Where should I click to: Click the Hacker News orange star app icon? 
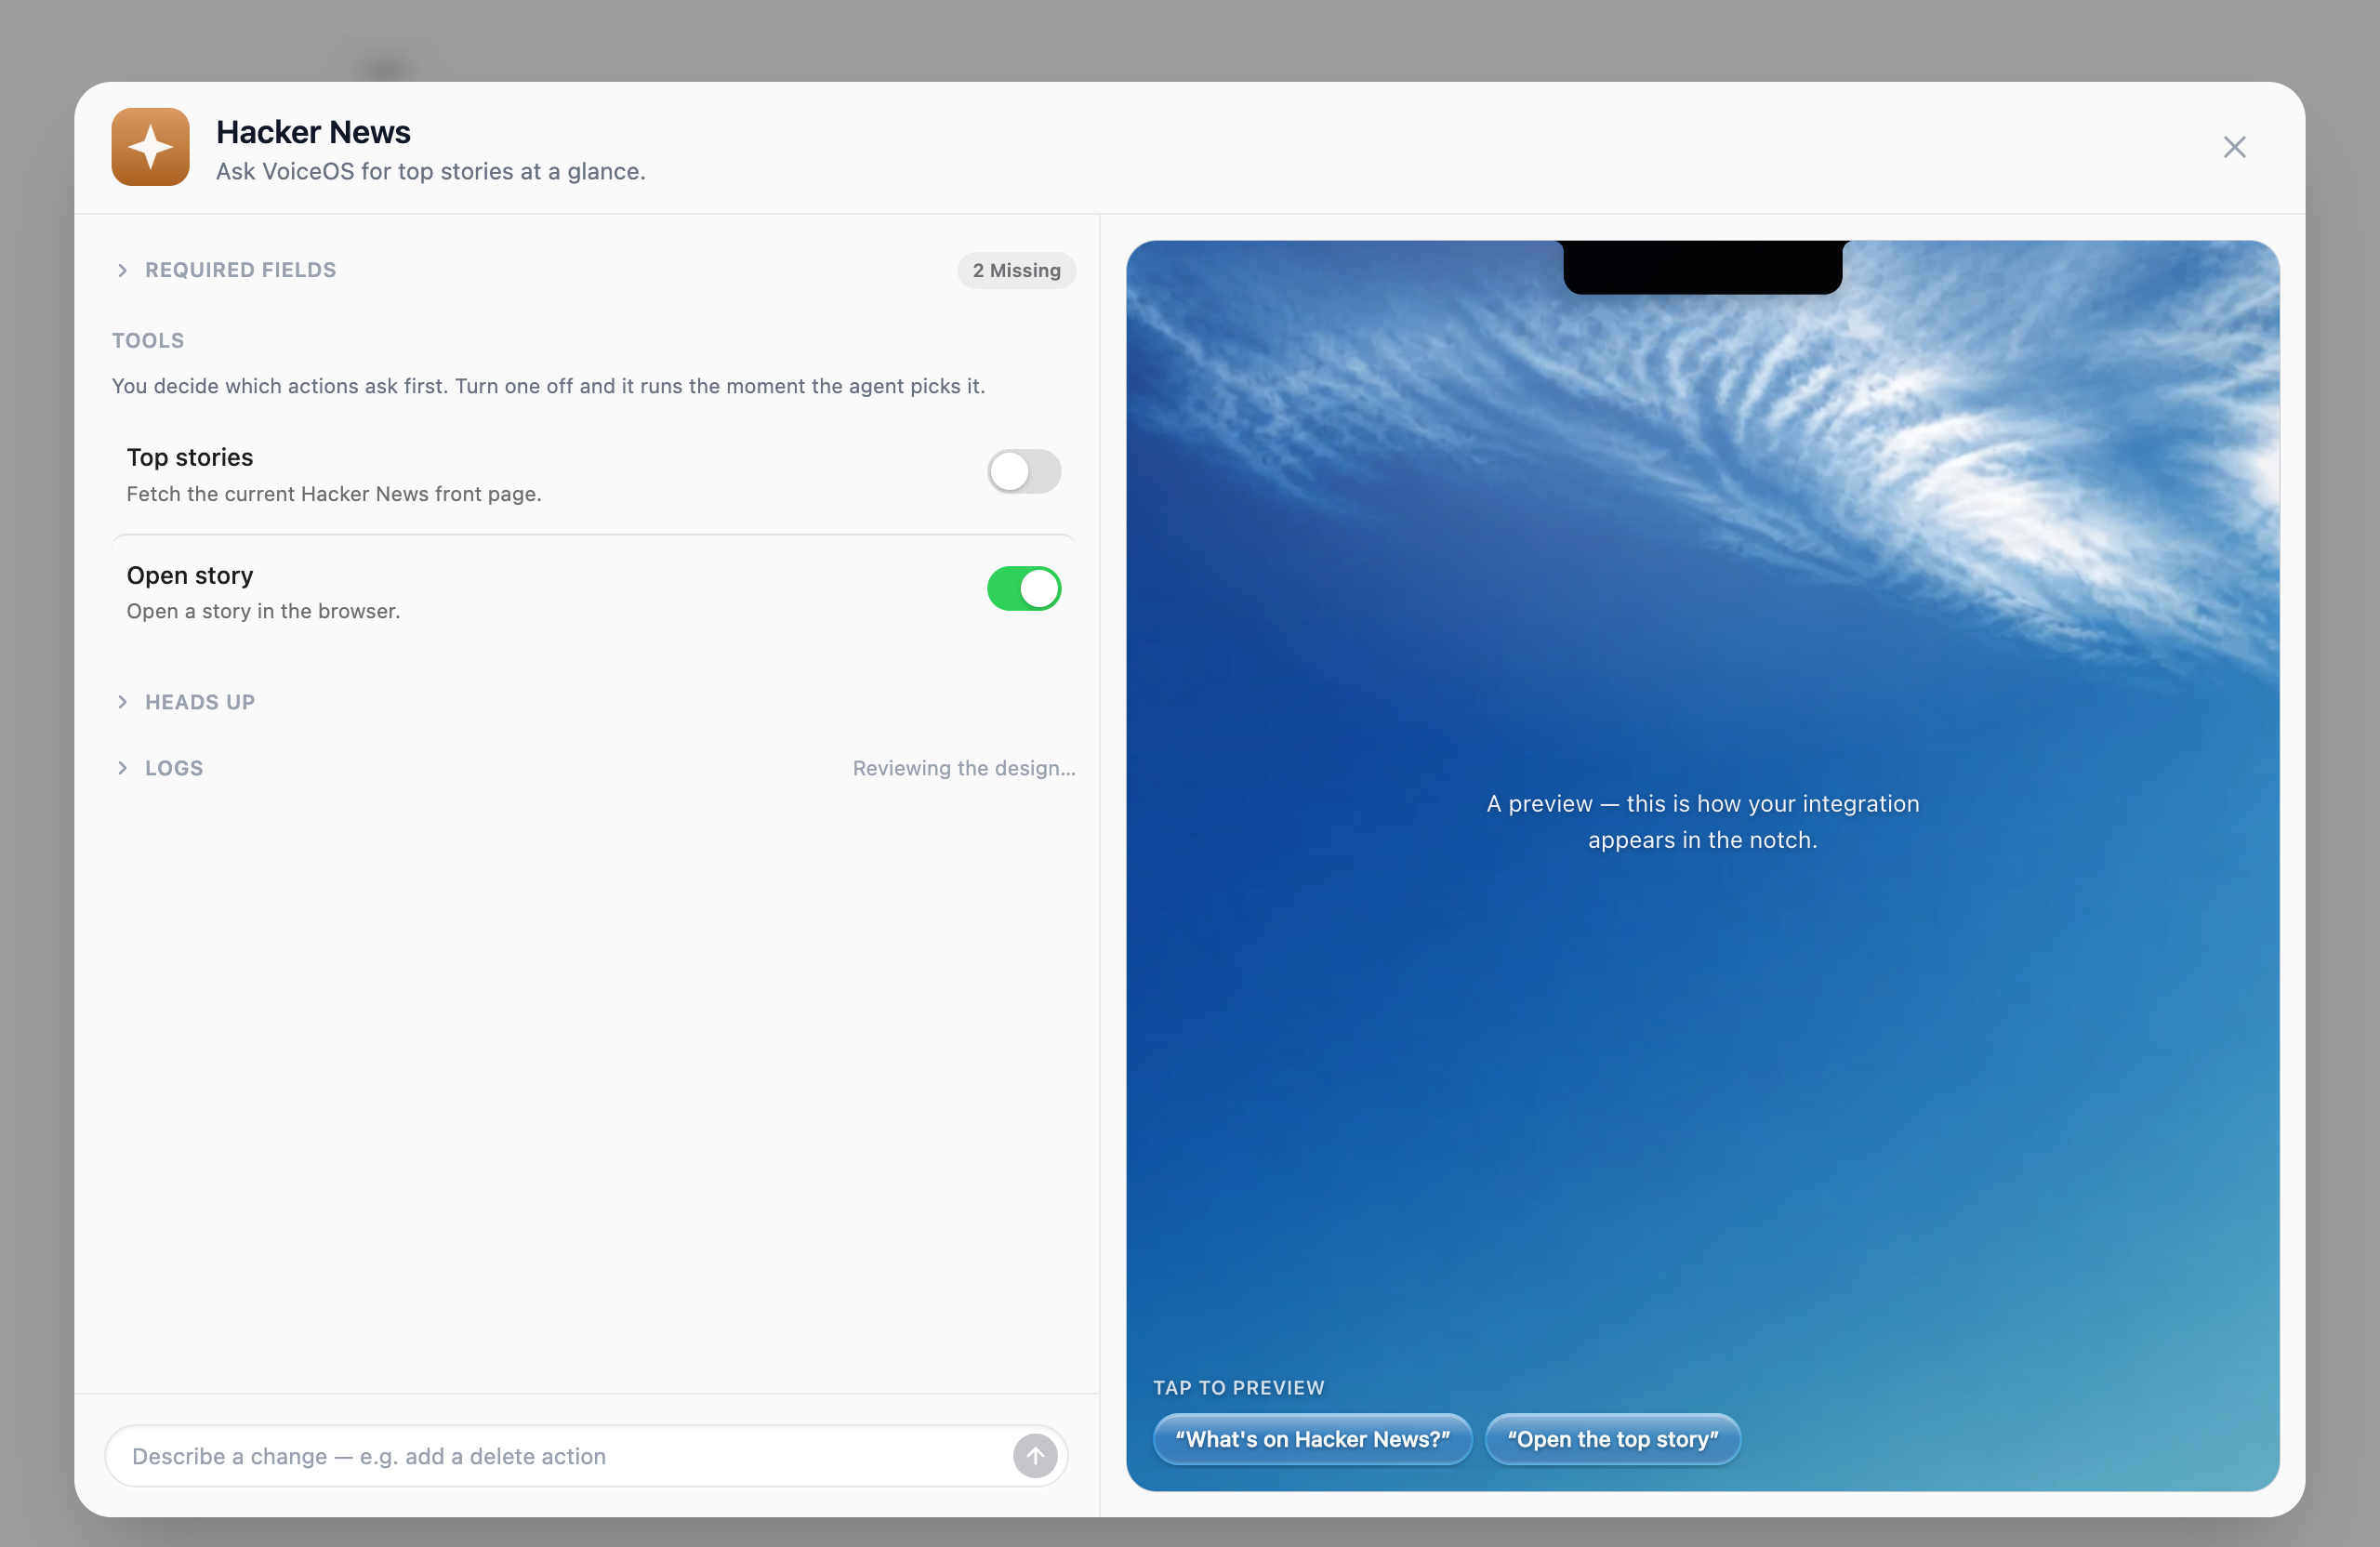150,147
